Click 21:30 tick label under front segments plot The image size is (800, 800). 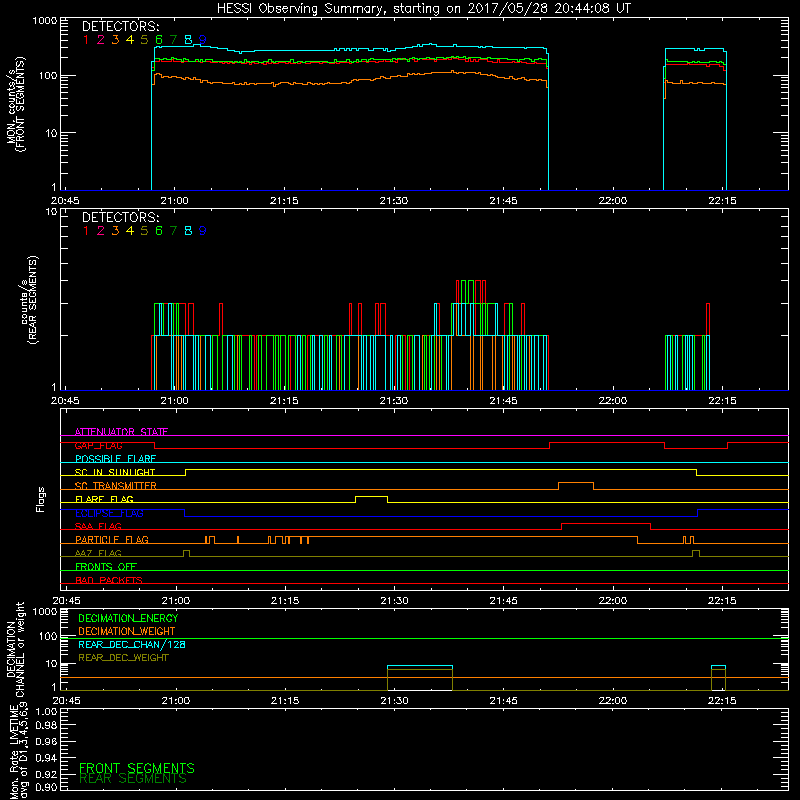pos(394,201)
